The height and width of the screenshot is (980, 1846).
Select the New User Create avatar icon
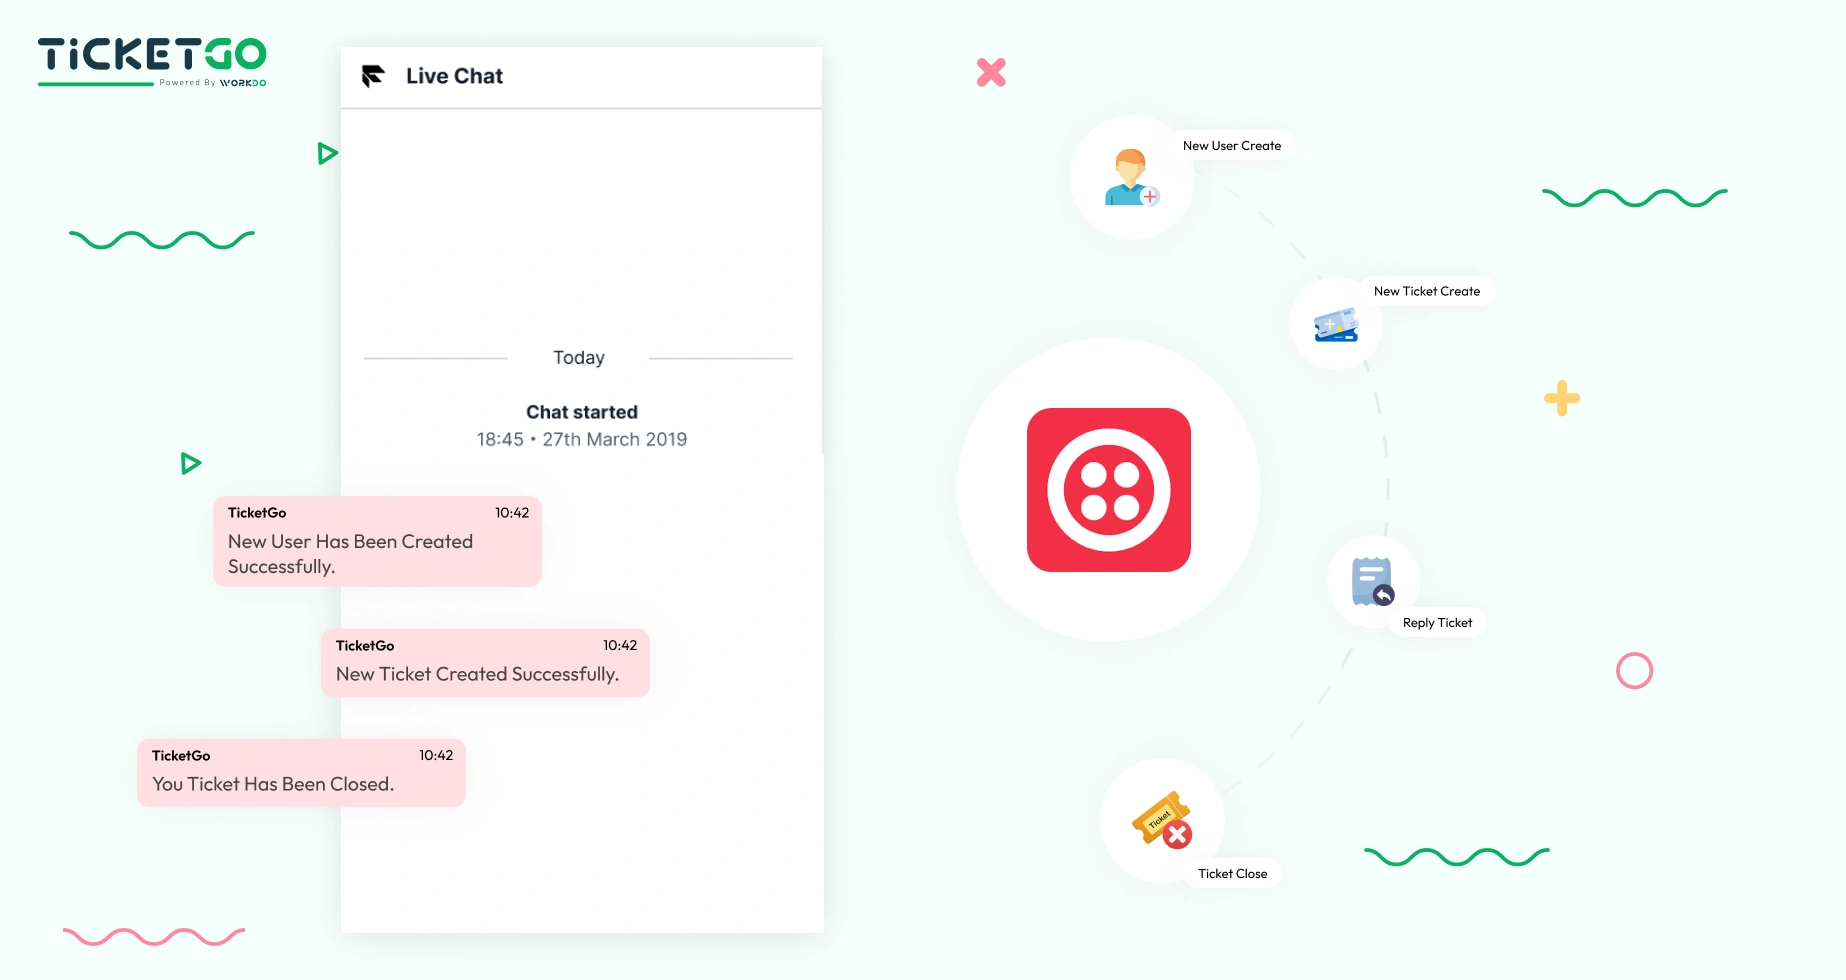point(1131,177)
